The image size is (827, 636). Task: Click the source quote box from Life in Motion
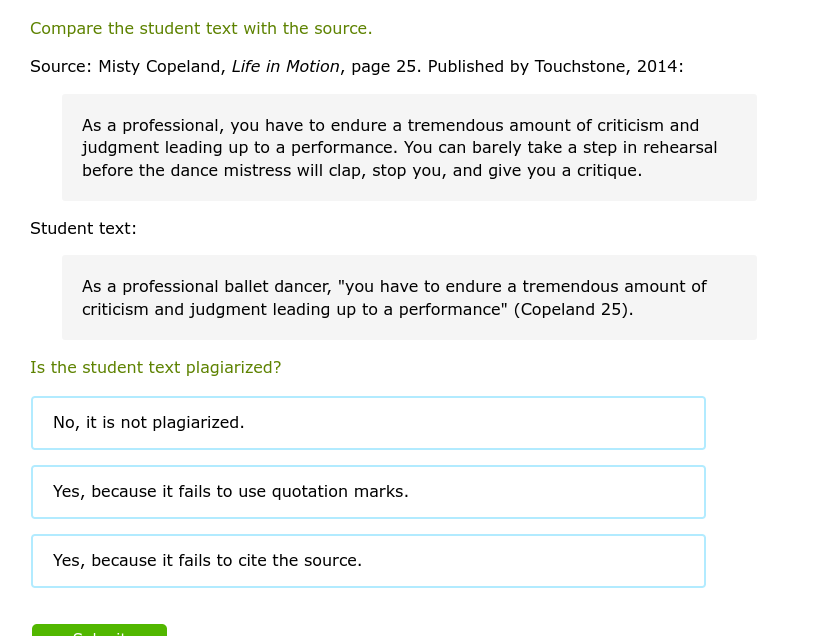coord(409,147)
